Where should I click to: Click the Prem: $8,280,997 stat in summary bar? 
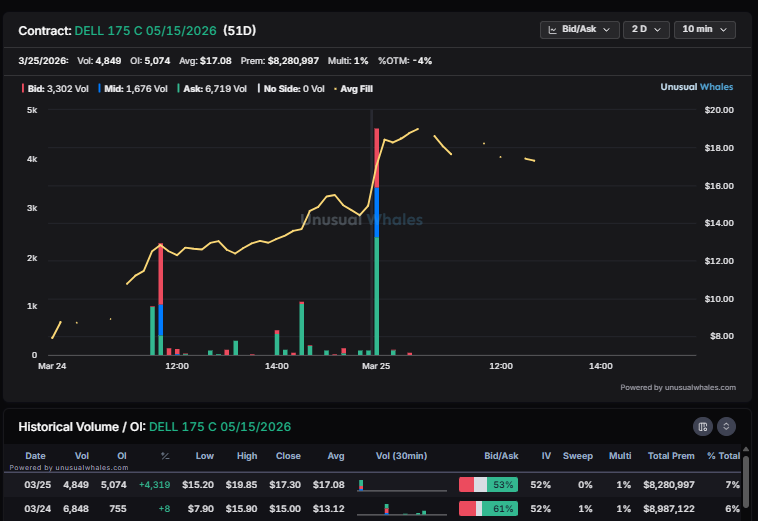coord(279,61)
